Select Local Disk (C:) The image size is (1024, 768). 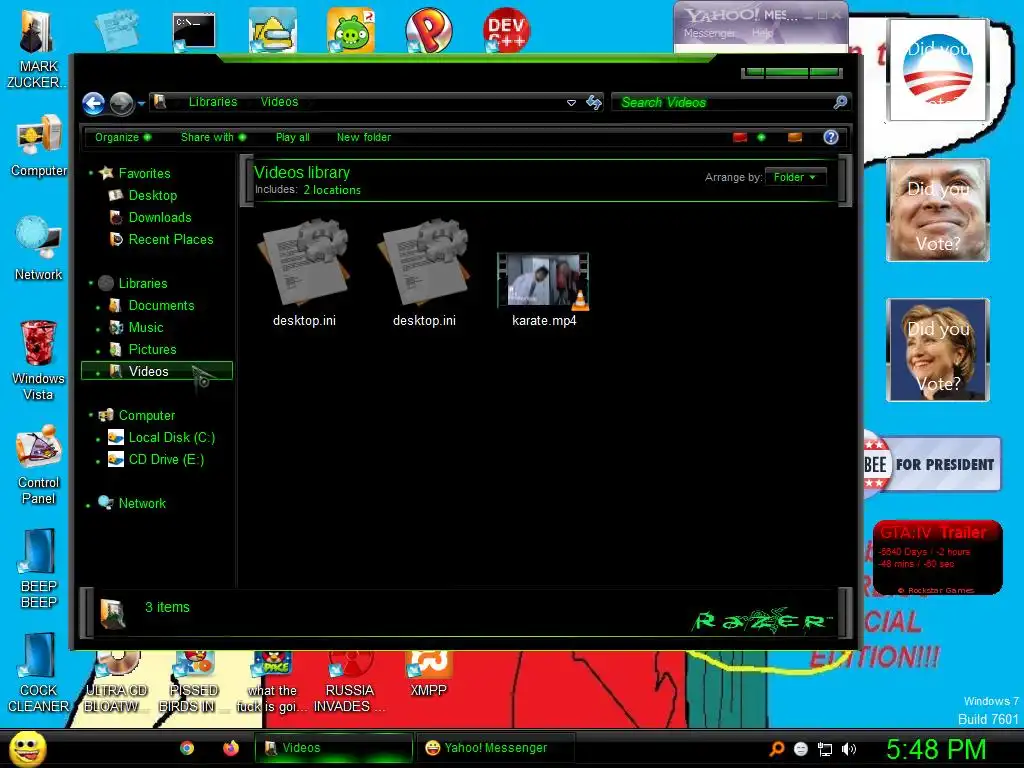pos(172,438)
